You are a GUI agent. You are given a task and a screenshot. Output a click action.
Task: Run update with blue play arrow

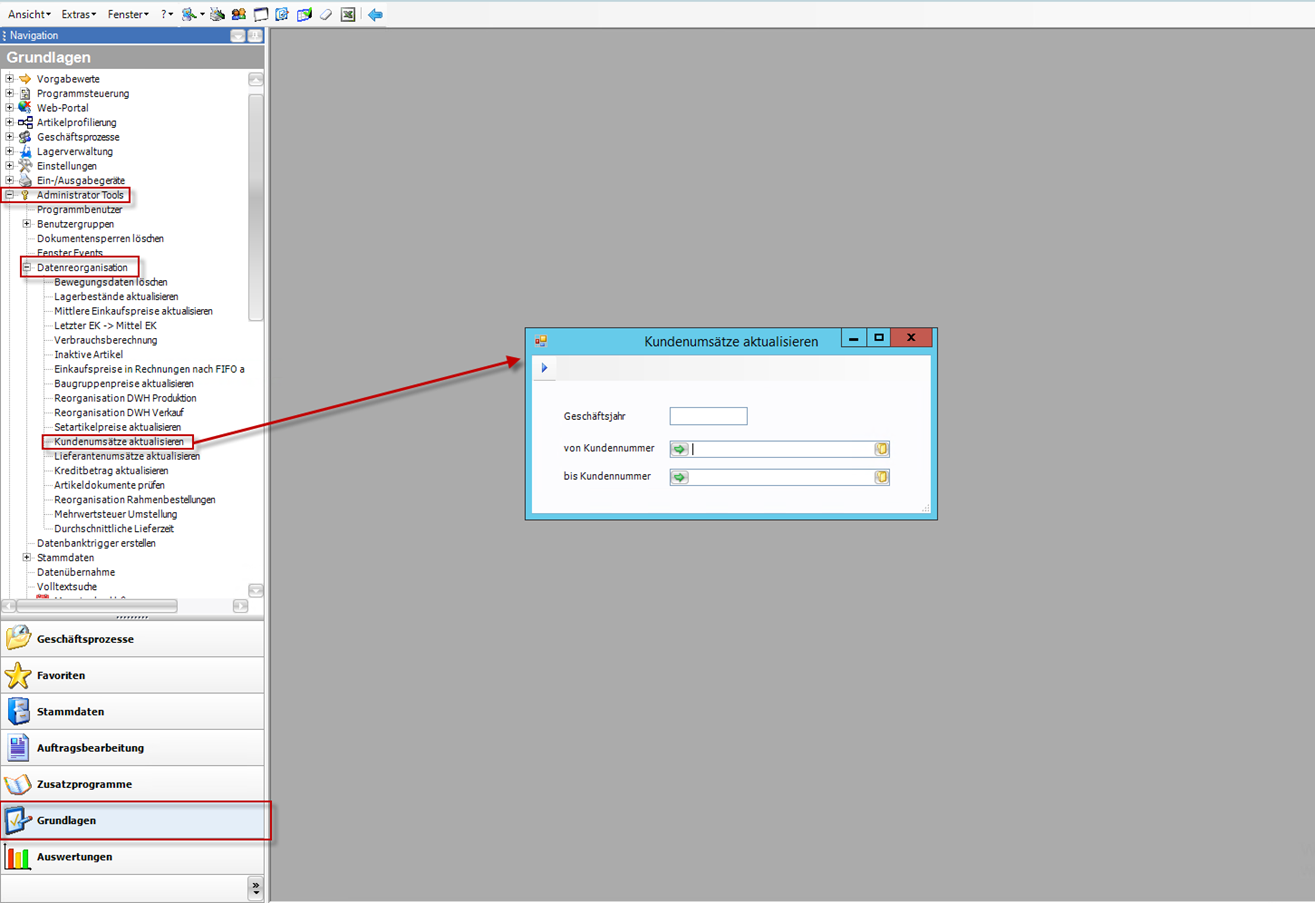(x=544, y=368)
